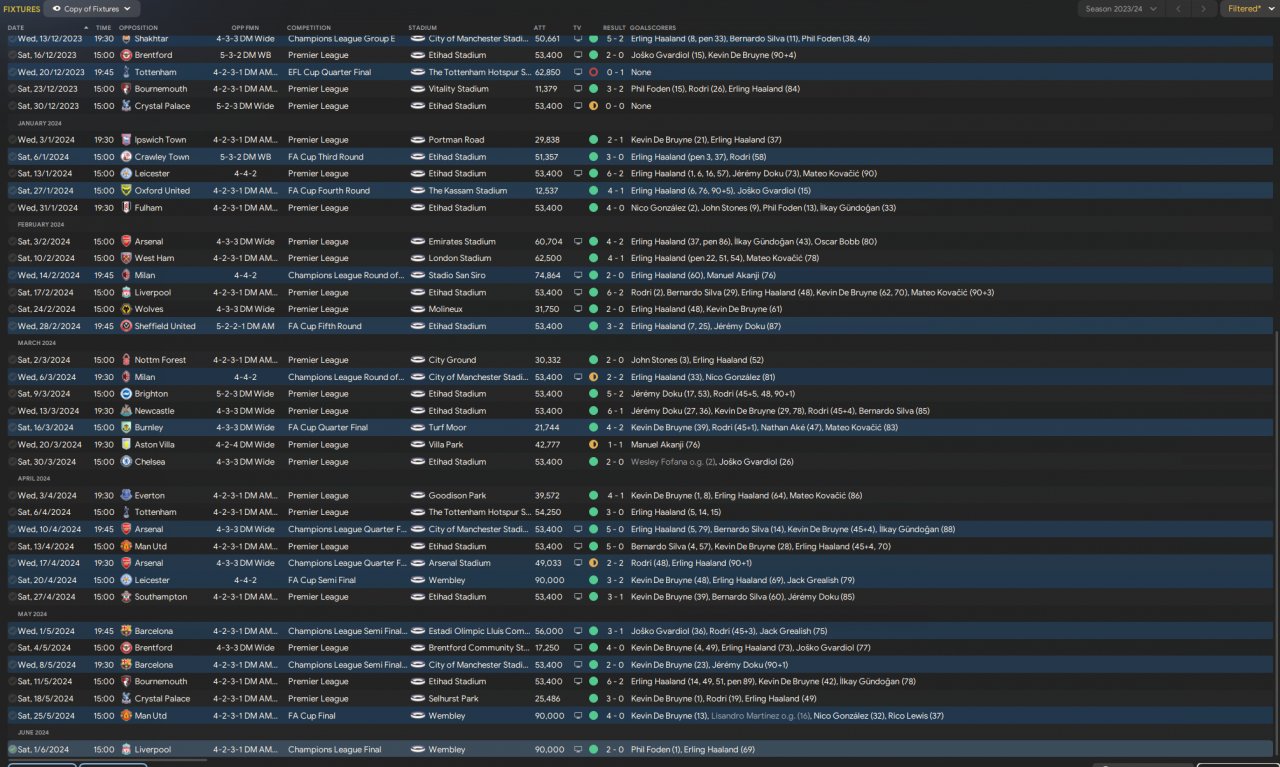
Task: Sort by the Stadium column header
Action: (422, 28)
